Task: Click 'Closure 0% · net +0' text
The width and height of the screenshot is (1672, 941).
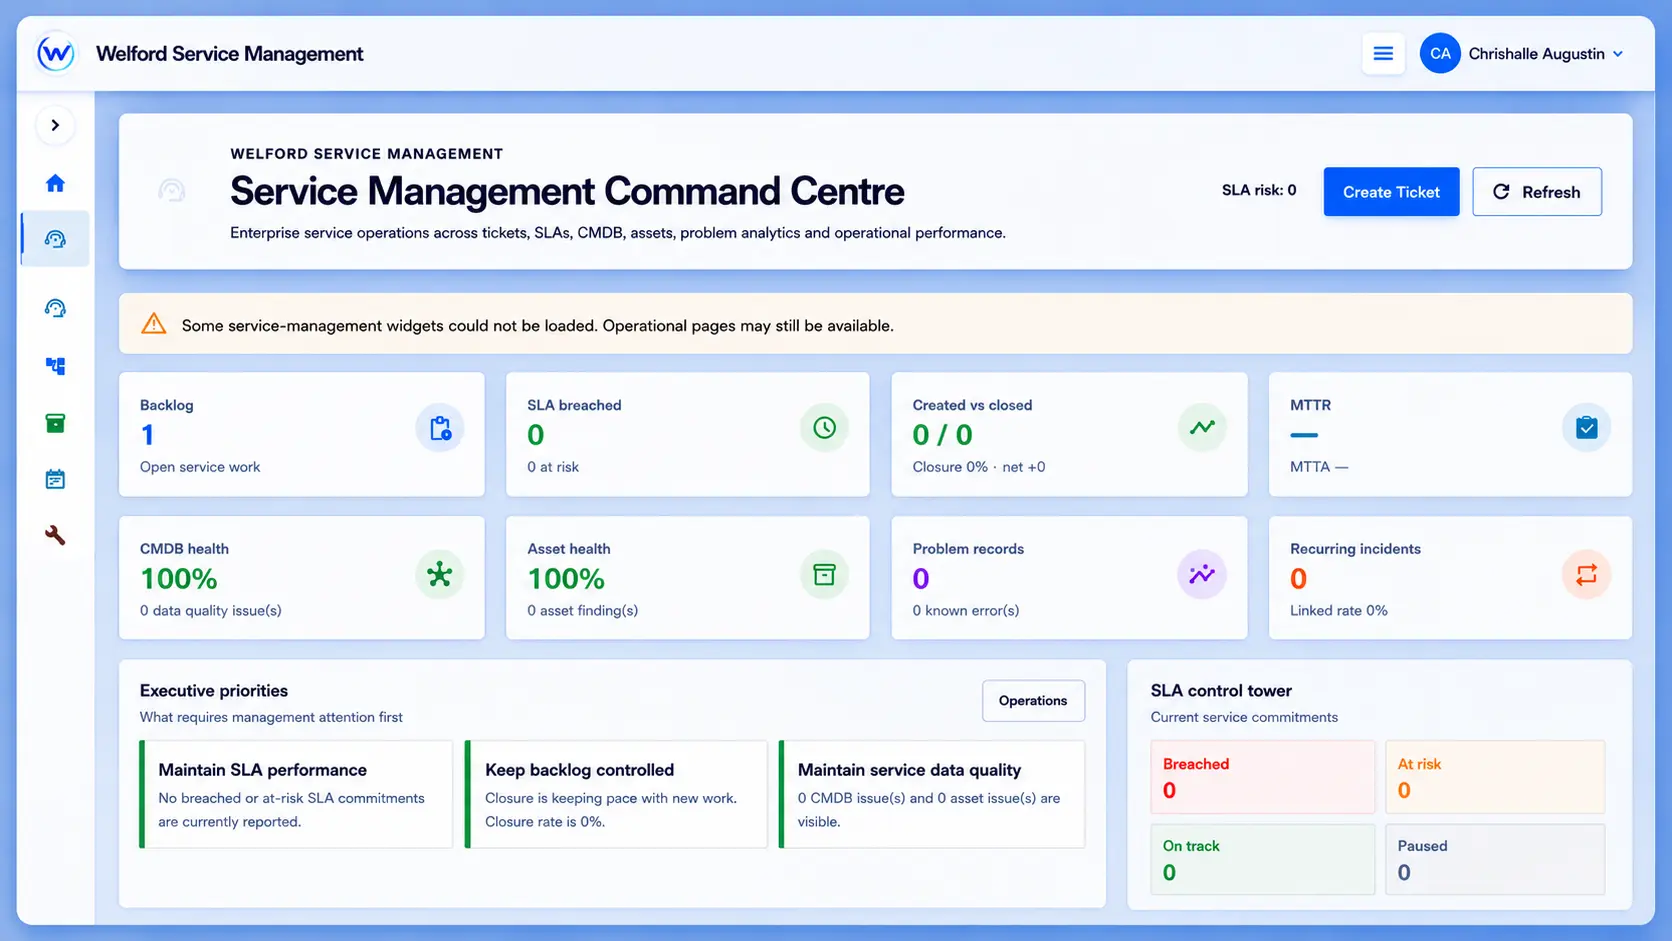Action: [x=979, y=467]
